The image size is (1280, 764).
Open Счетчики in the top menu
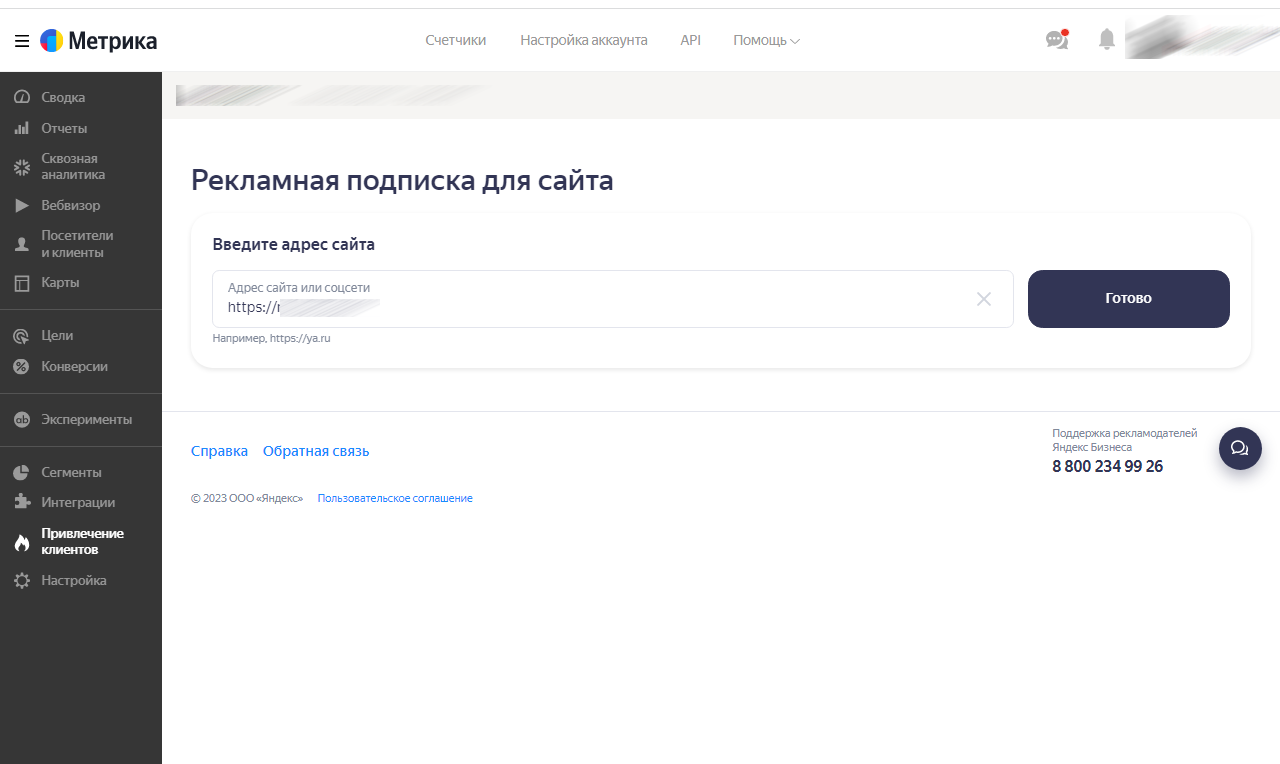click(455, 40)
